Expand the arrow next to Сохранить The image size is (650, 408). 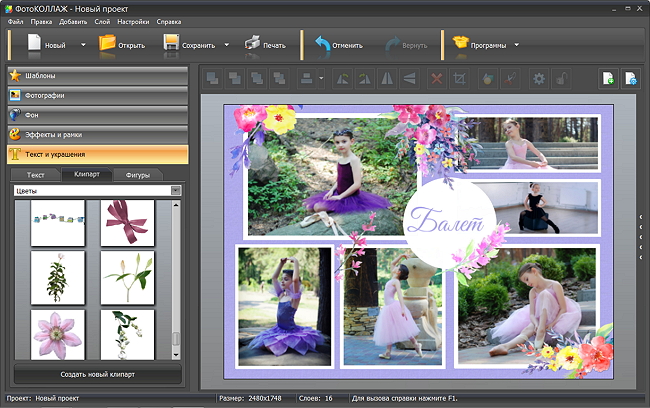pyautogui.click(x=227, y=45)
